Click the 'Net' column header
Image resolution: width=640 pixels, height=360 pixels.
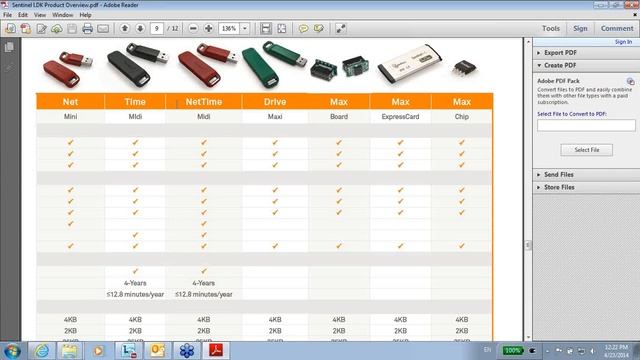click(x=70, y=102)
